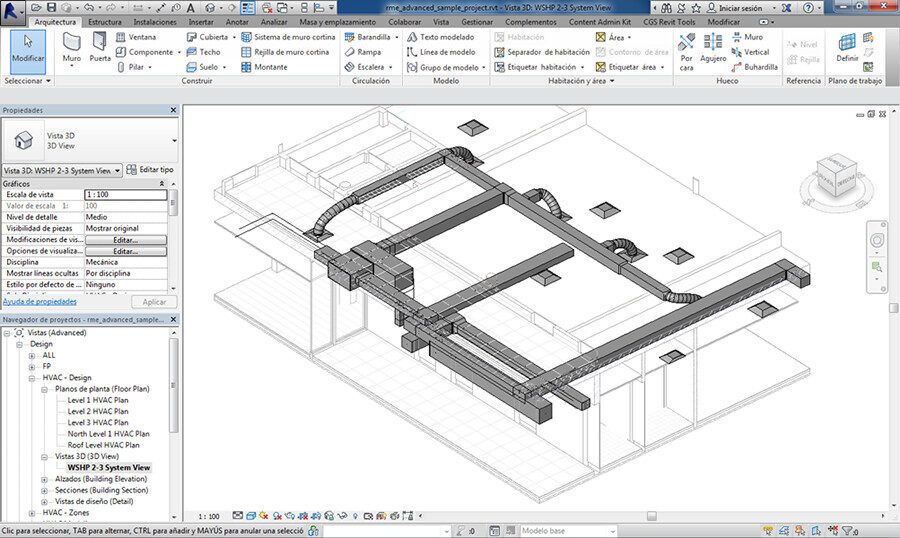
Task: Select the Barandilla railing tool
Action: (x=367, y=37)
